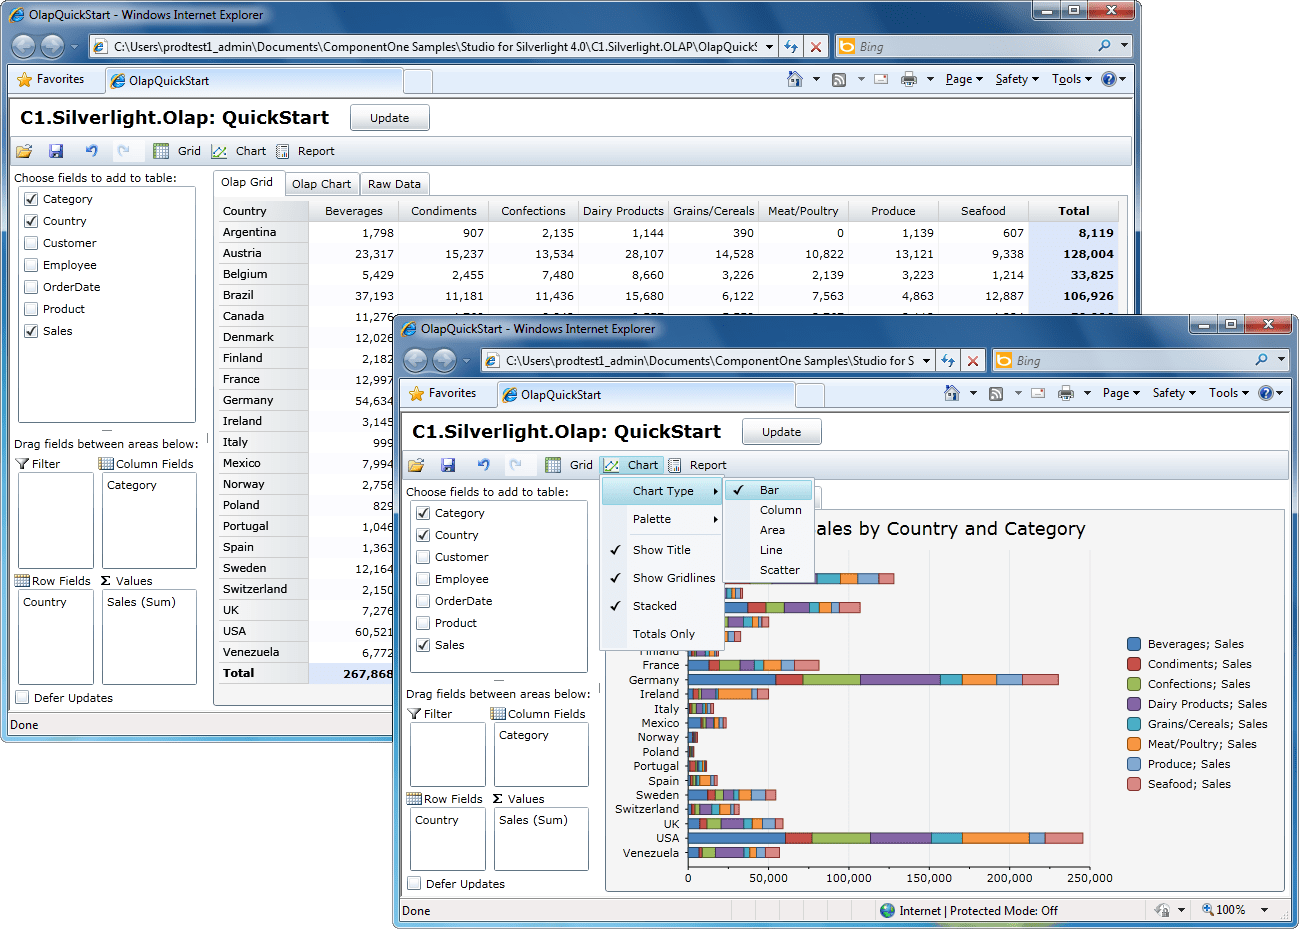The height and width of the screenshot is (929, 1299).
Task: Open Favorites in back window
Action: 51,79
